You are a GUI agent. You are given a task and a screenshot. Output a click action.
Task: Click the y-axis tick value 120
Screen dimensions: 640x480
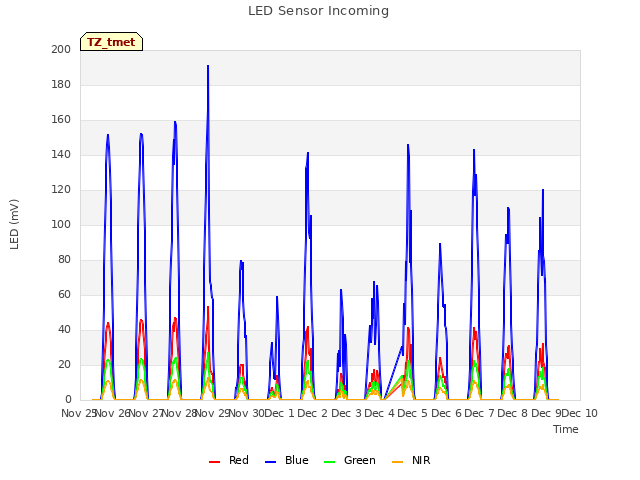tap(61, 190)
